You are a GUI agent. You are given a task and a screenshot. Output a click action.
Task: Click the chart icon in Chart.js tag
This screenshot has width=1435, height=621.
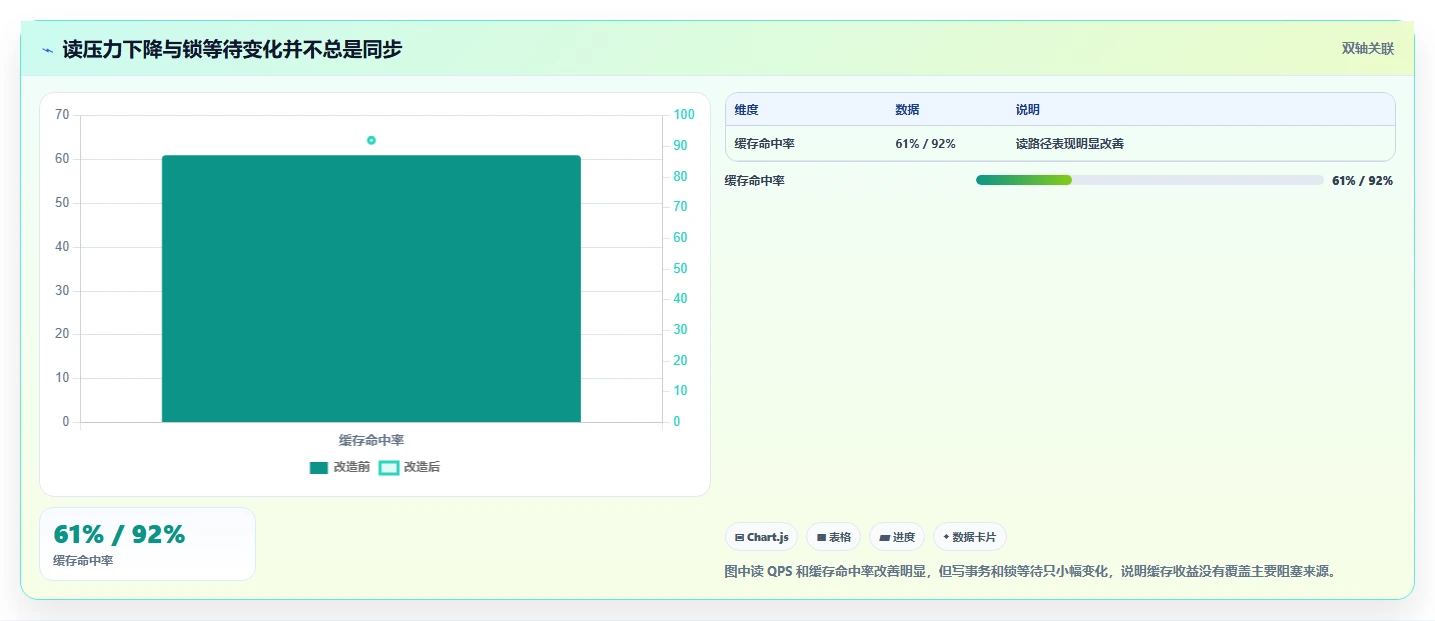739,537
